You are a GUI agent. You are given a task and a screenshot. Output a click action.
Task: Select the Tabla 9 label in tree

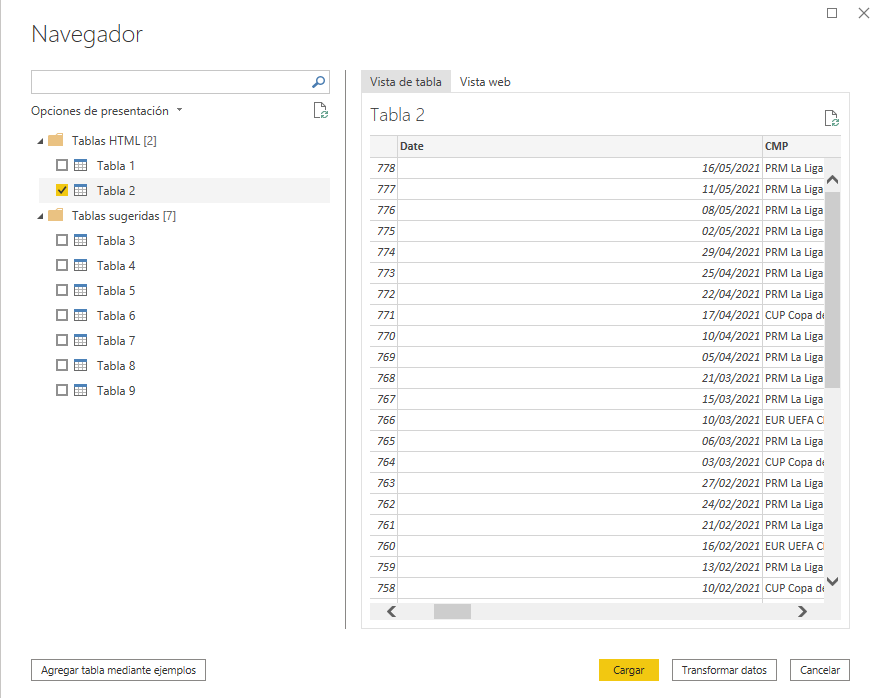(x=116, y=391)
